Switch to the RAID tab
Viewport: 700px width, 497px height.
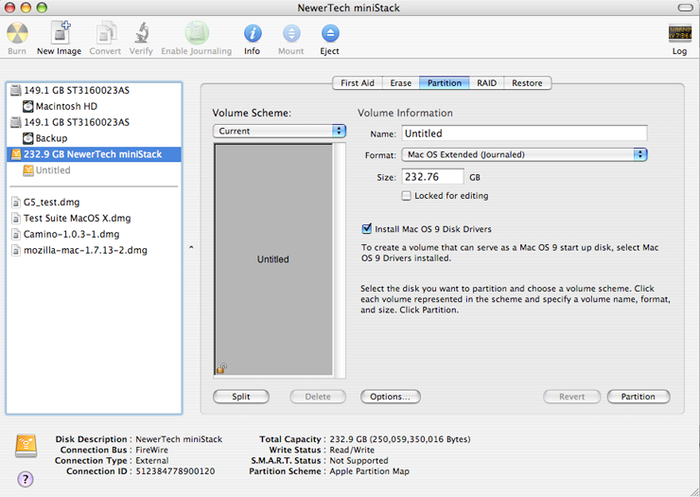487,83
